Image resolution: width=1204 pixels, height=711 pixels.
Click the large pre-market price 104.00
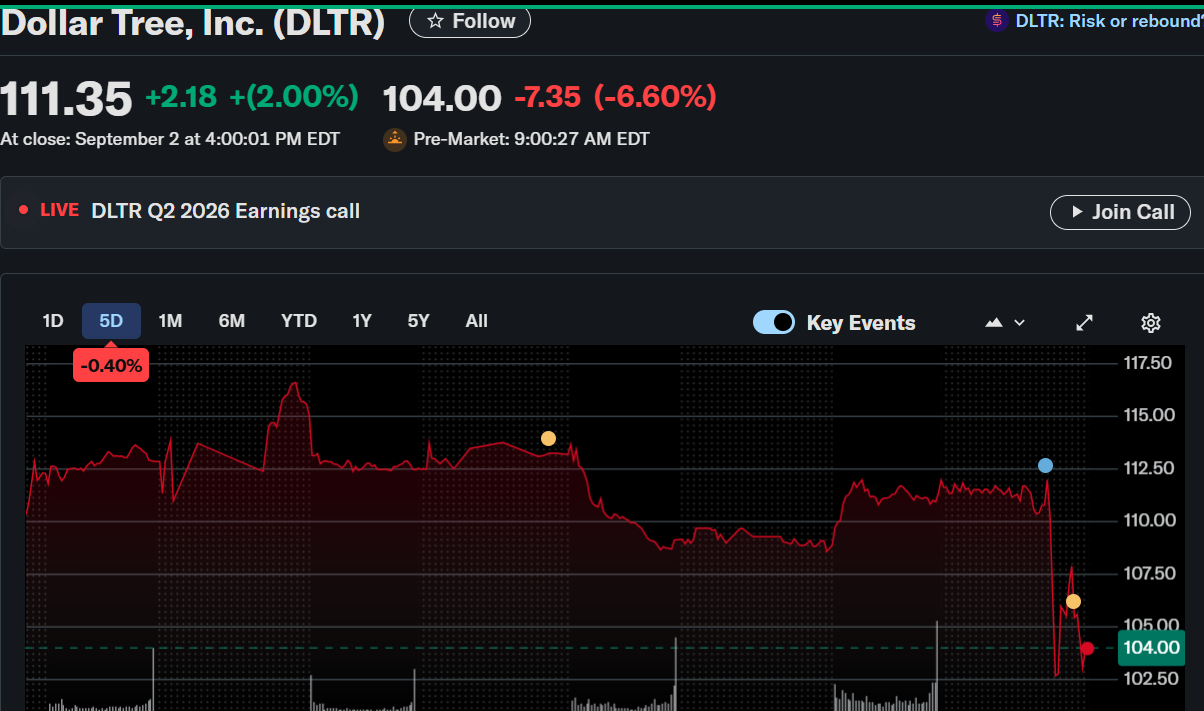coord(442,98)
